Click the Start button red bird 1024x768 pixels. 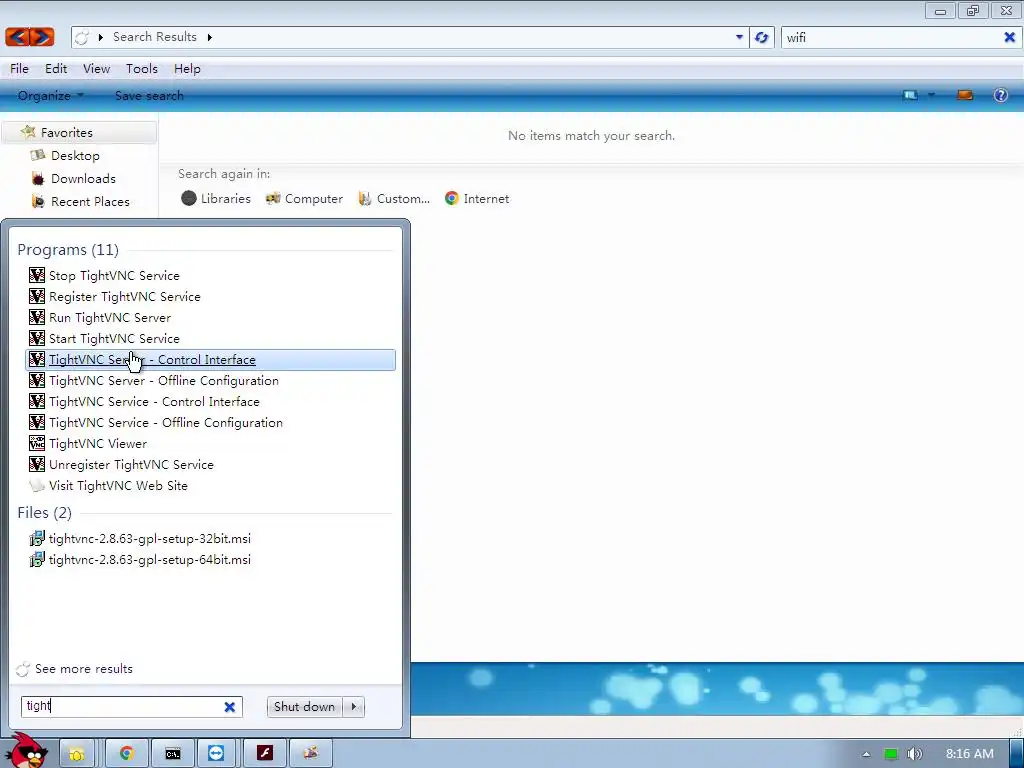pos(27,752)
